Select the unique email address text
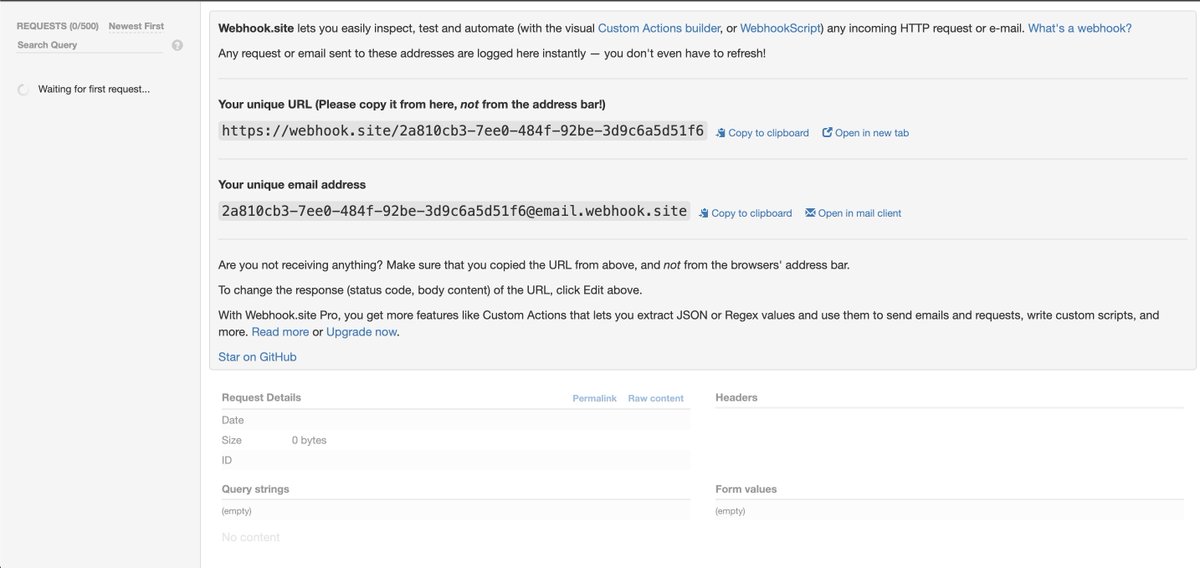This screenshot has height=568, width=1200. pyautogui.click(x=454, y=211)
